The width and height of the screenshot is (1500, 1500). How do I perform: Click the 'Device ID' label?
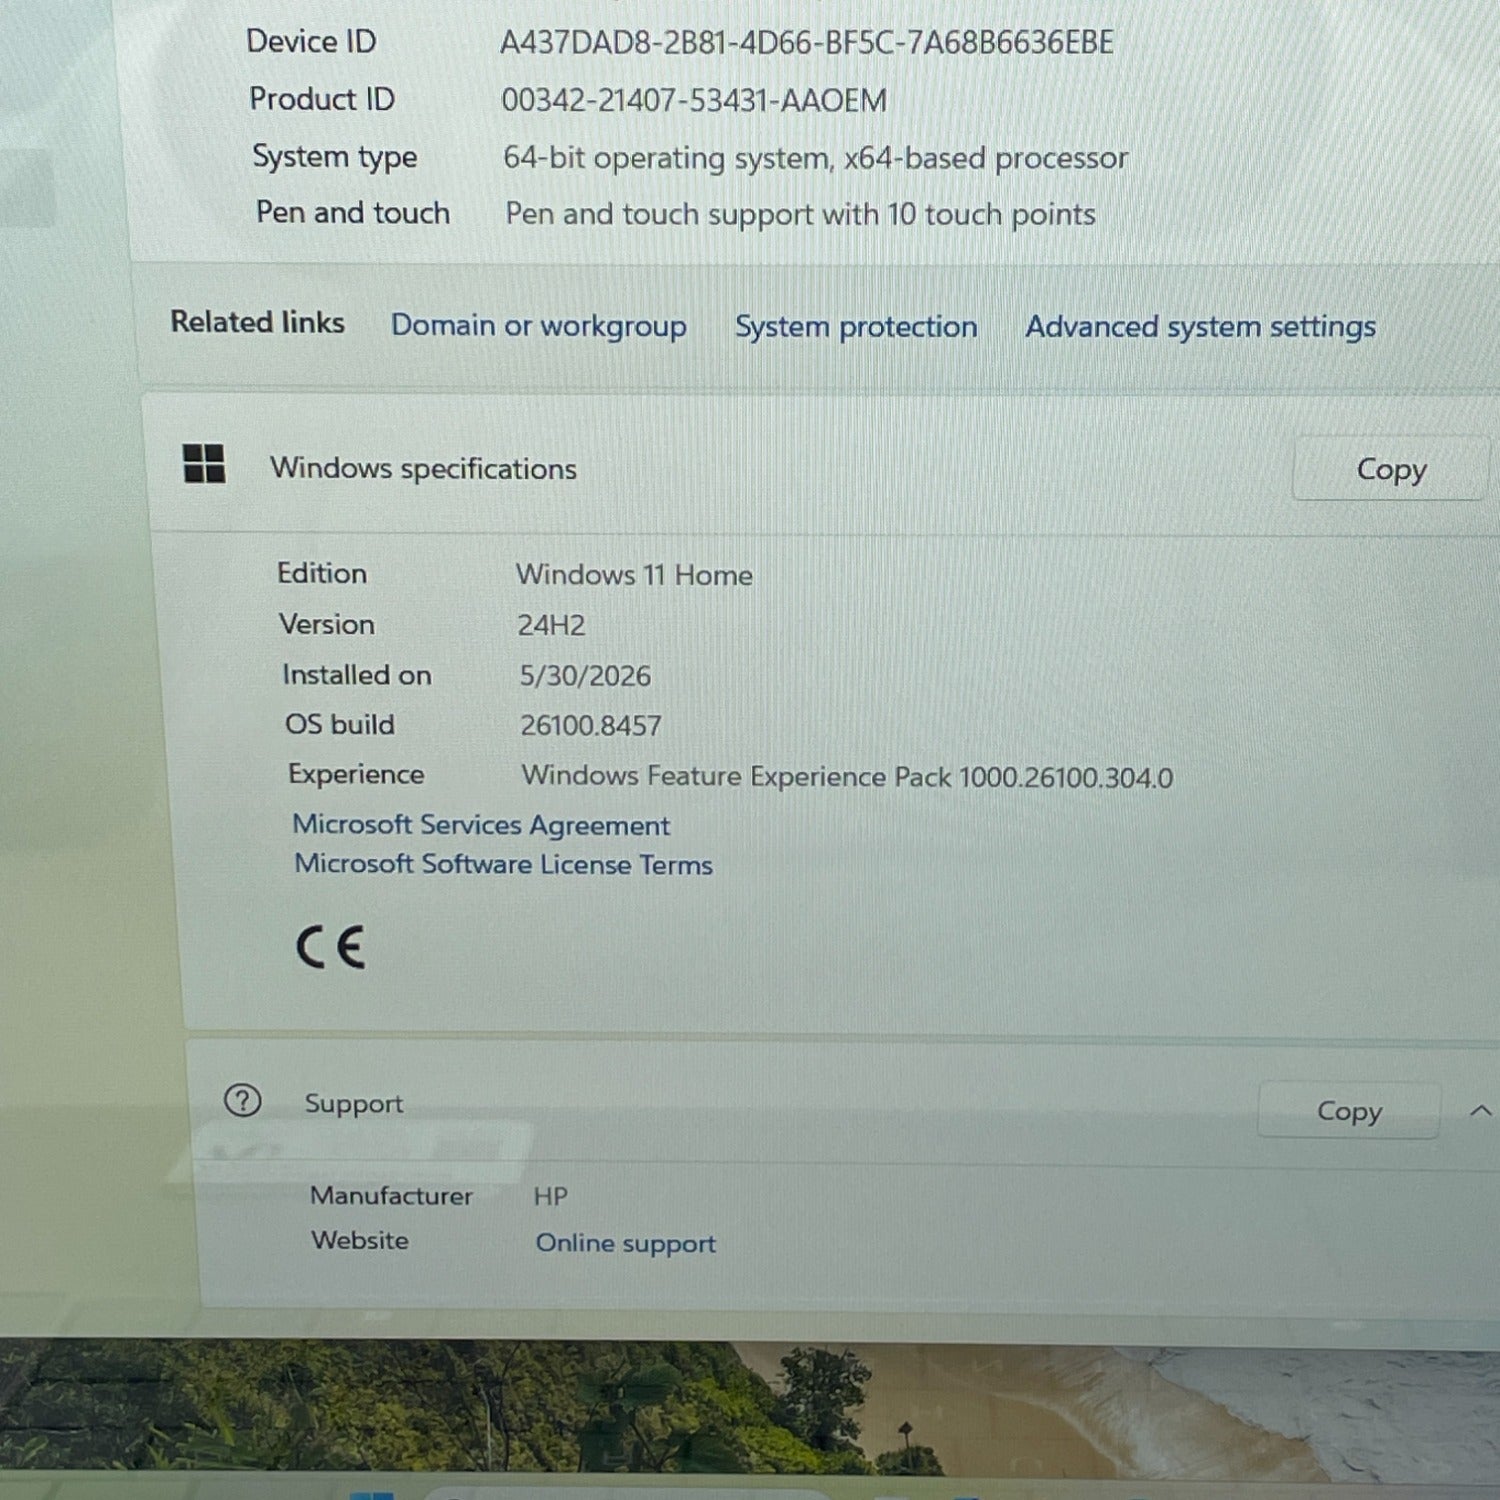[311, 41]
